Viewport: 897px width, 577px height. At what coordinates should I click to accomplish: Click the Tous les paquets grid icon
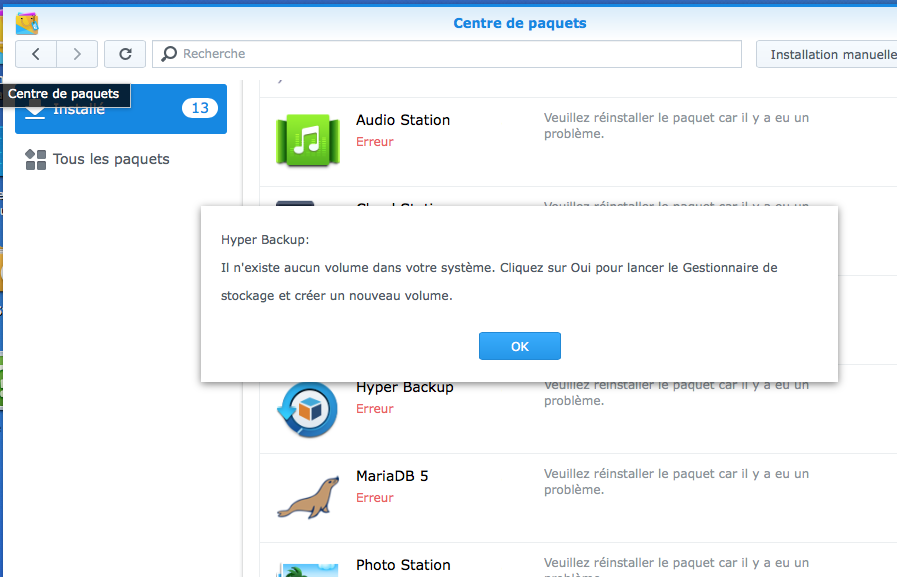pyautogui.click(x=35, y=160)
